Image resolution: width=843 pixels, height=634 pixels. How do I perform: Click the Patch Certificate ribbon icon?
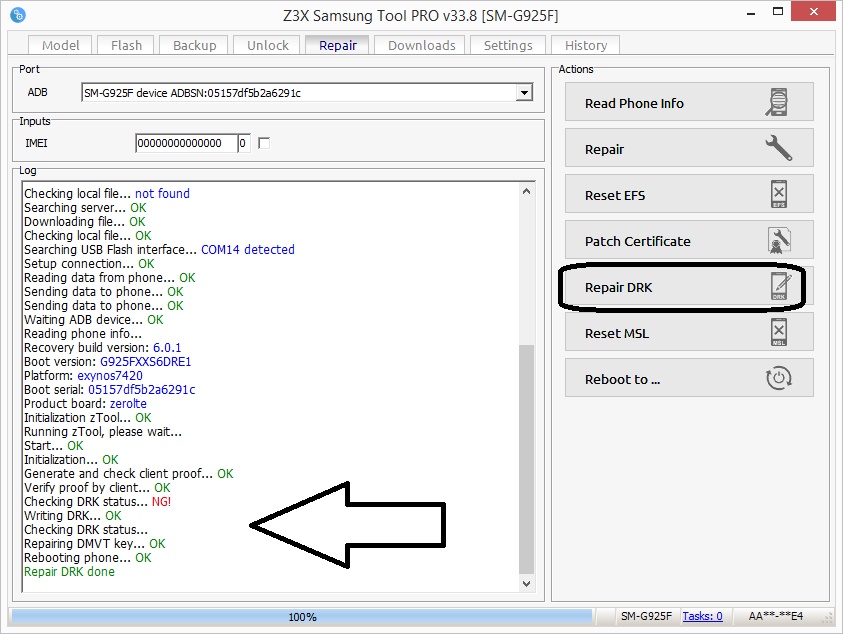pyautogui.click(x=779, y=240)
